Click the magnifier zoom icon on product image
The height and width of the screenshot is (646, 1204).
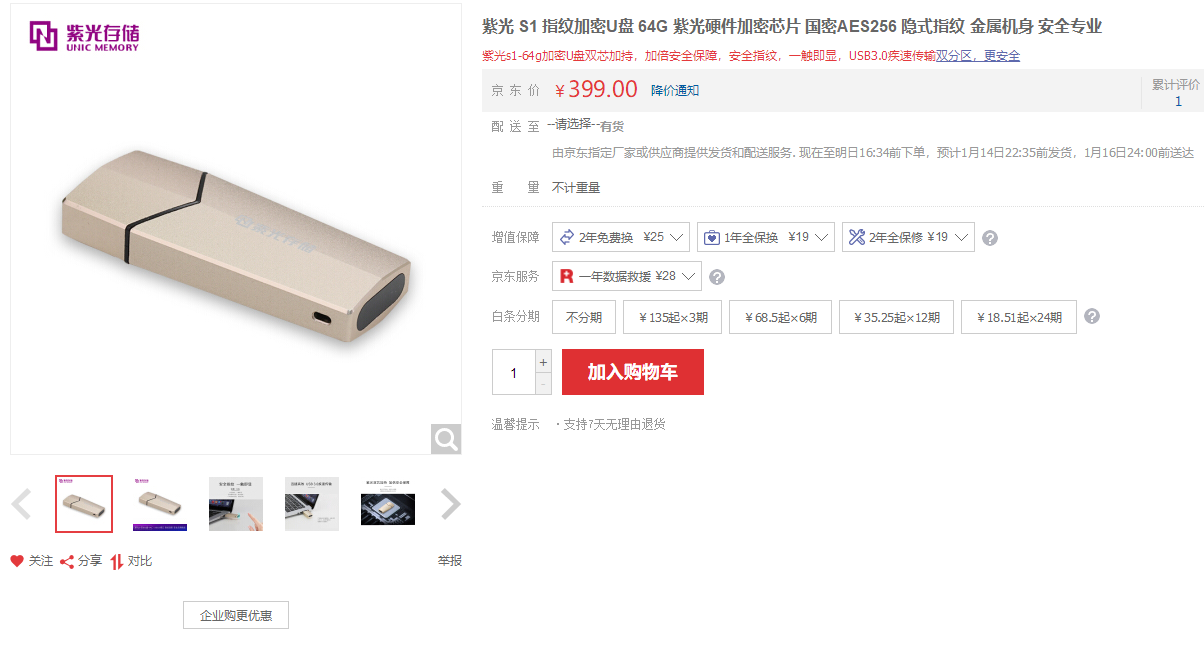pyautogui.click(x=446, y=438)
